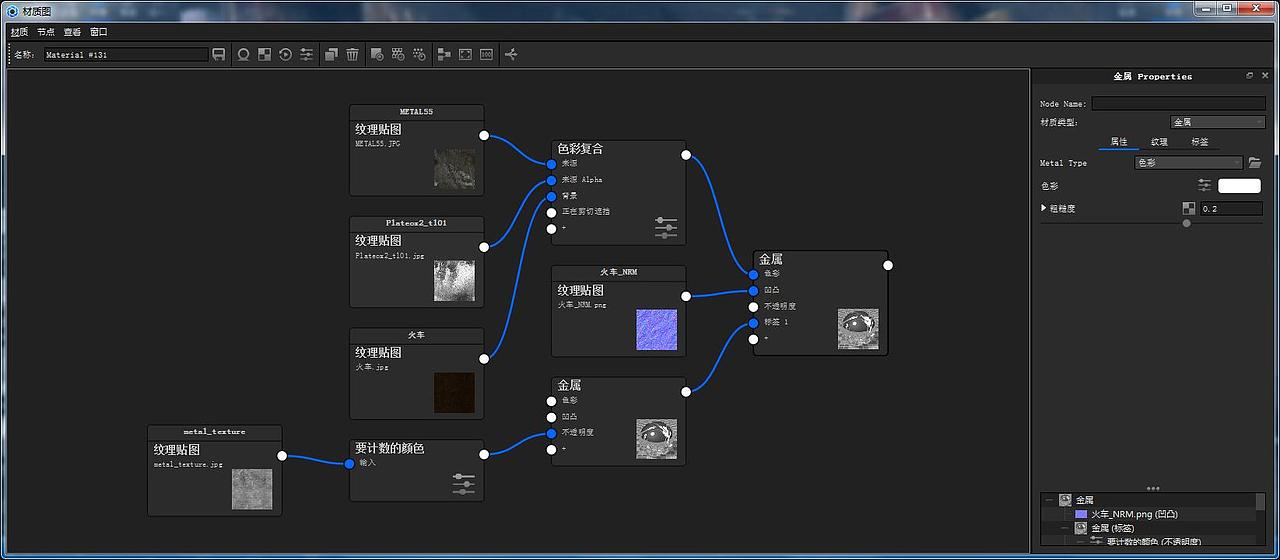Open the Metal Type dropdown showing 色彩
The width and height of the screenshot is (1280, 560).
click(x=1189, y=162)
